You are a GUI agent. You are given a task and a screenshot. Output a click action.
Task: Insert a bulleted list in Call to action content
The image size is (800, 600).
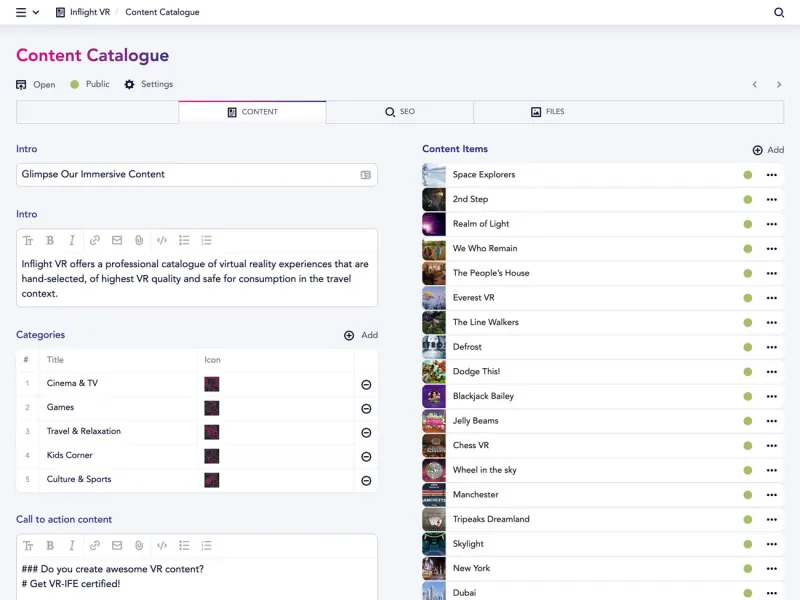click(x=184, y=545)
